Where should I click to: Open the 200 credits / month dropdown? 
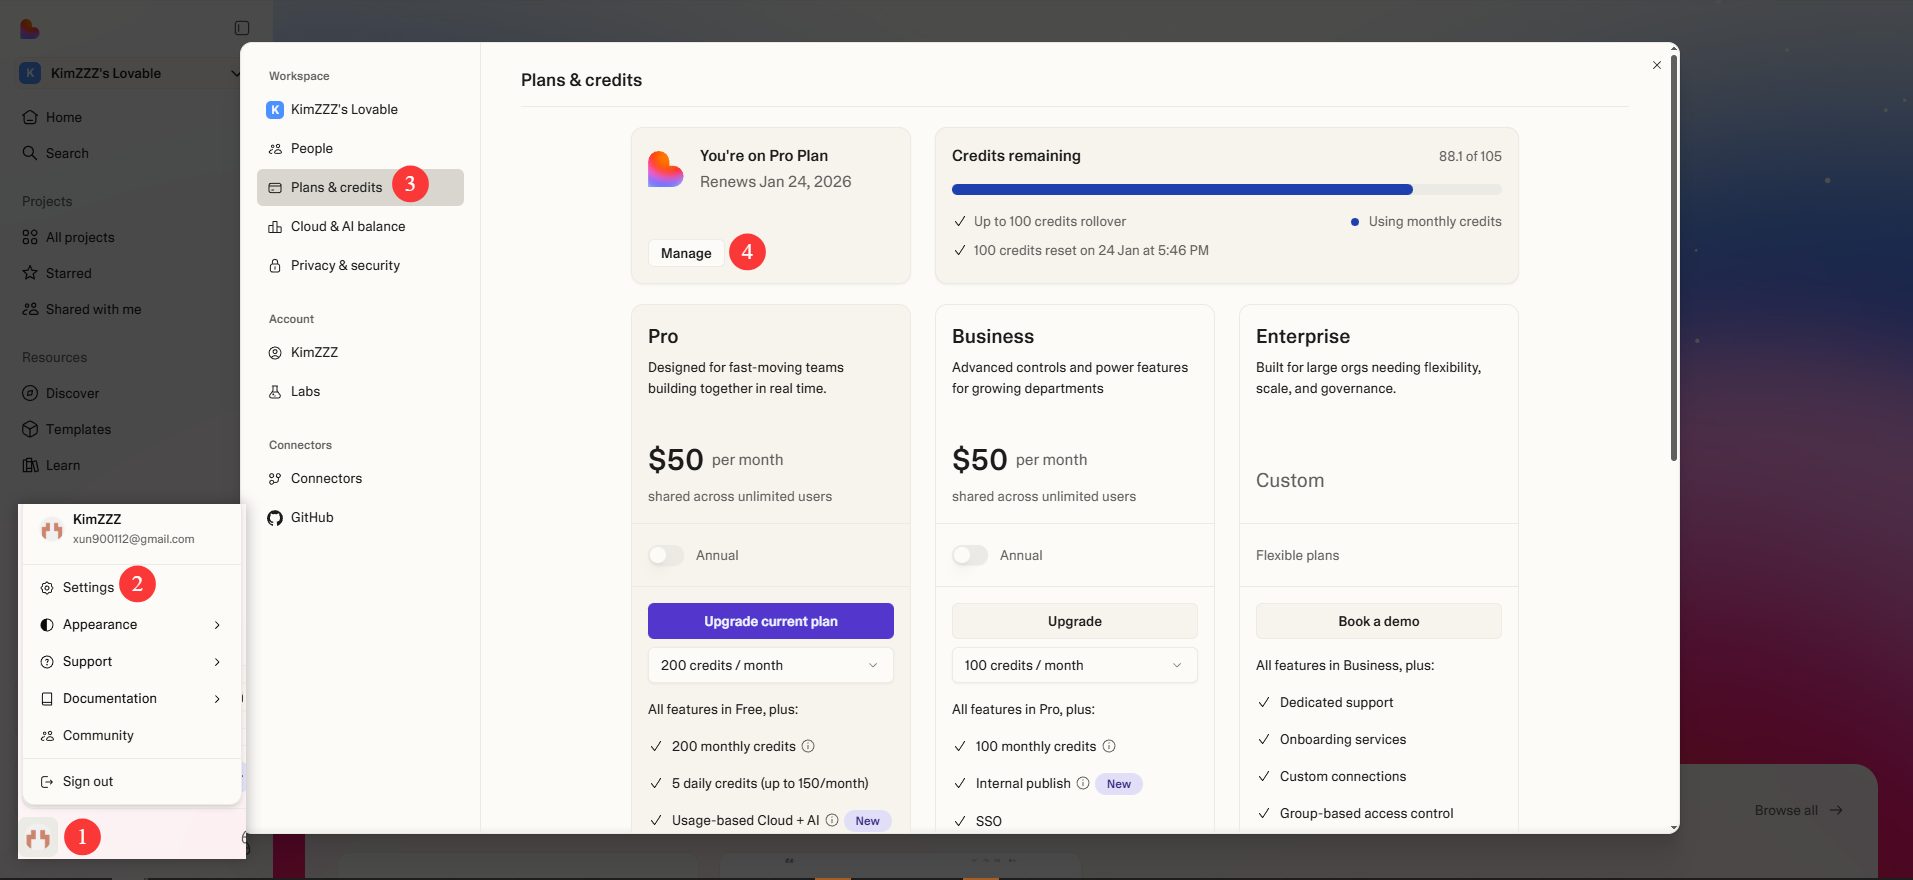tap(771, 665)
